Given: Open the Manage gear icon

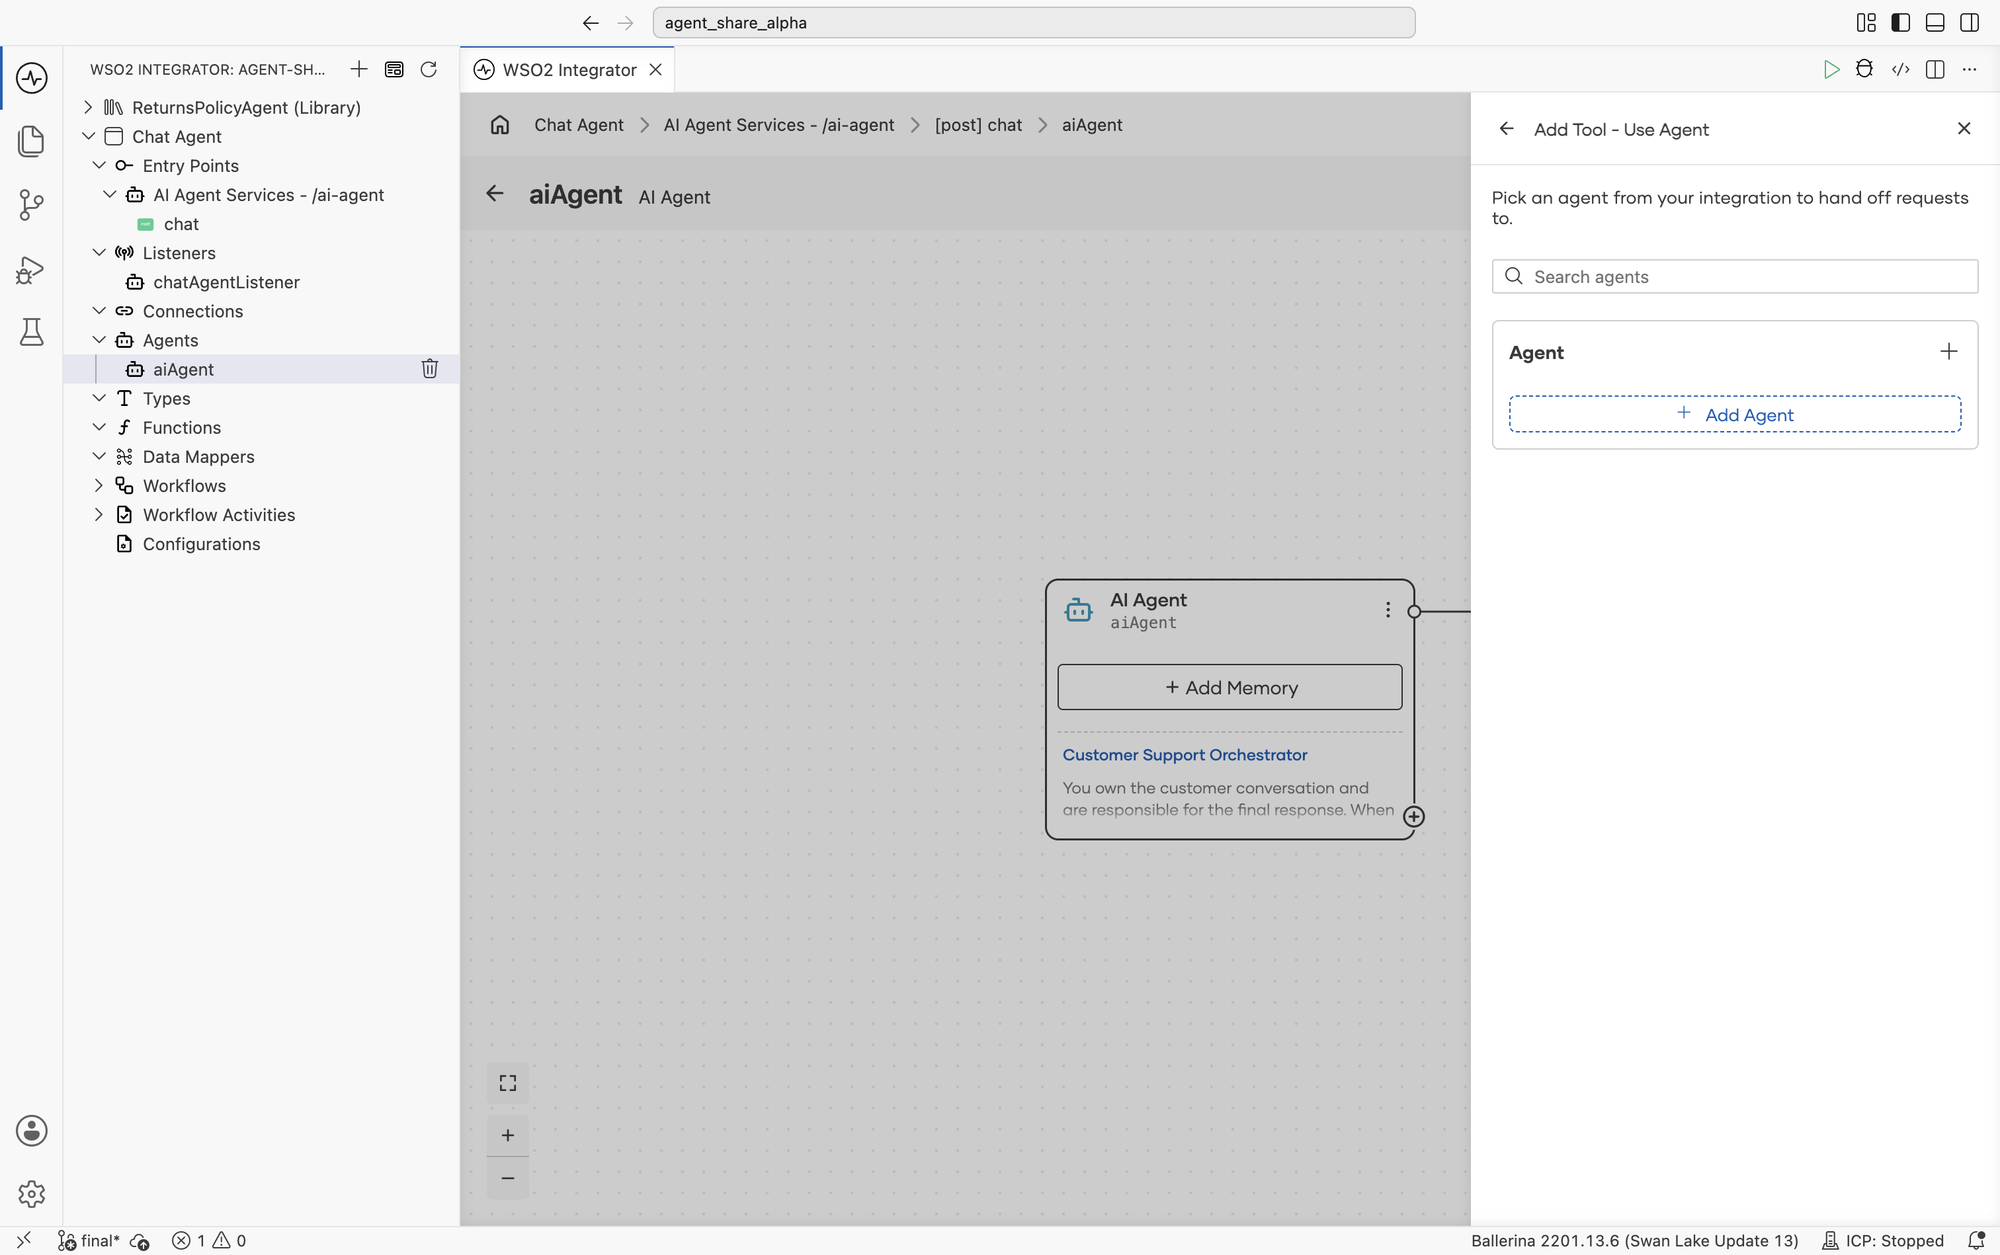Looking at the screenshot, I should 31,1193.
